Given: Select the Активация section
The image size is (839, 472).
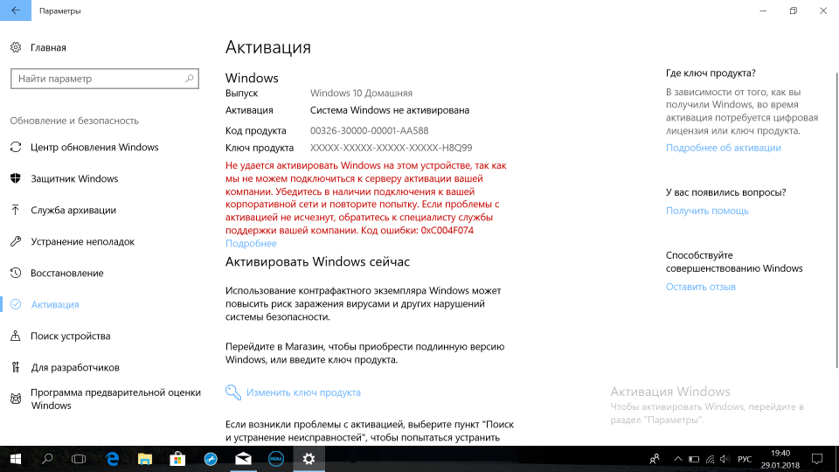Looking at the screenshot, I should (x=55, y=304).
